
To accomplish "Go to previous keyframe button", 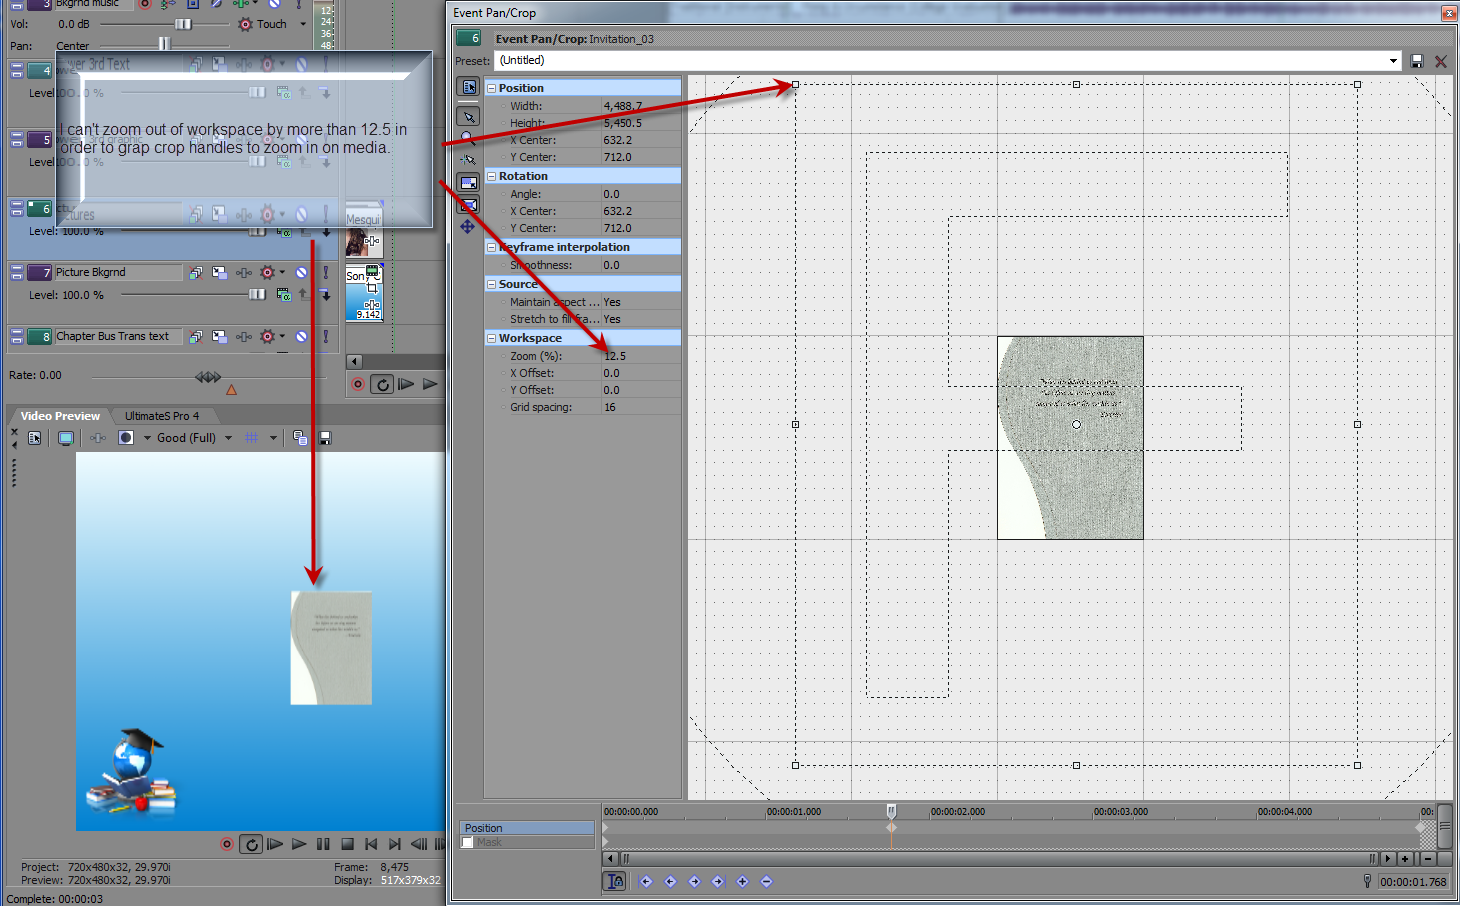I will coord(670,881).
